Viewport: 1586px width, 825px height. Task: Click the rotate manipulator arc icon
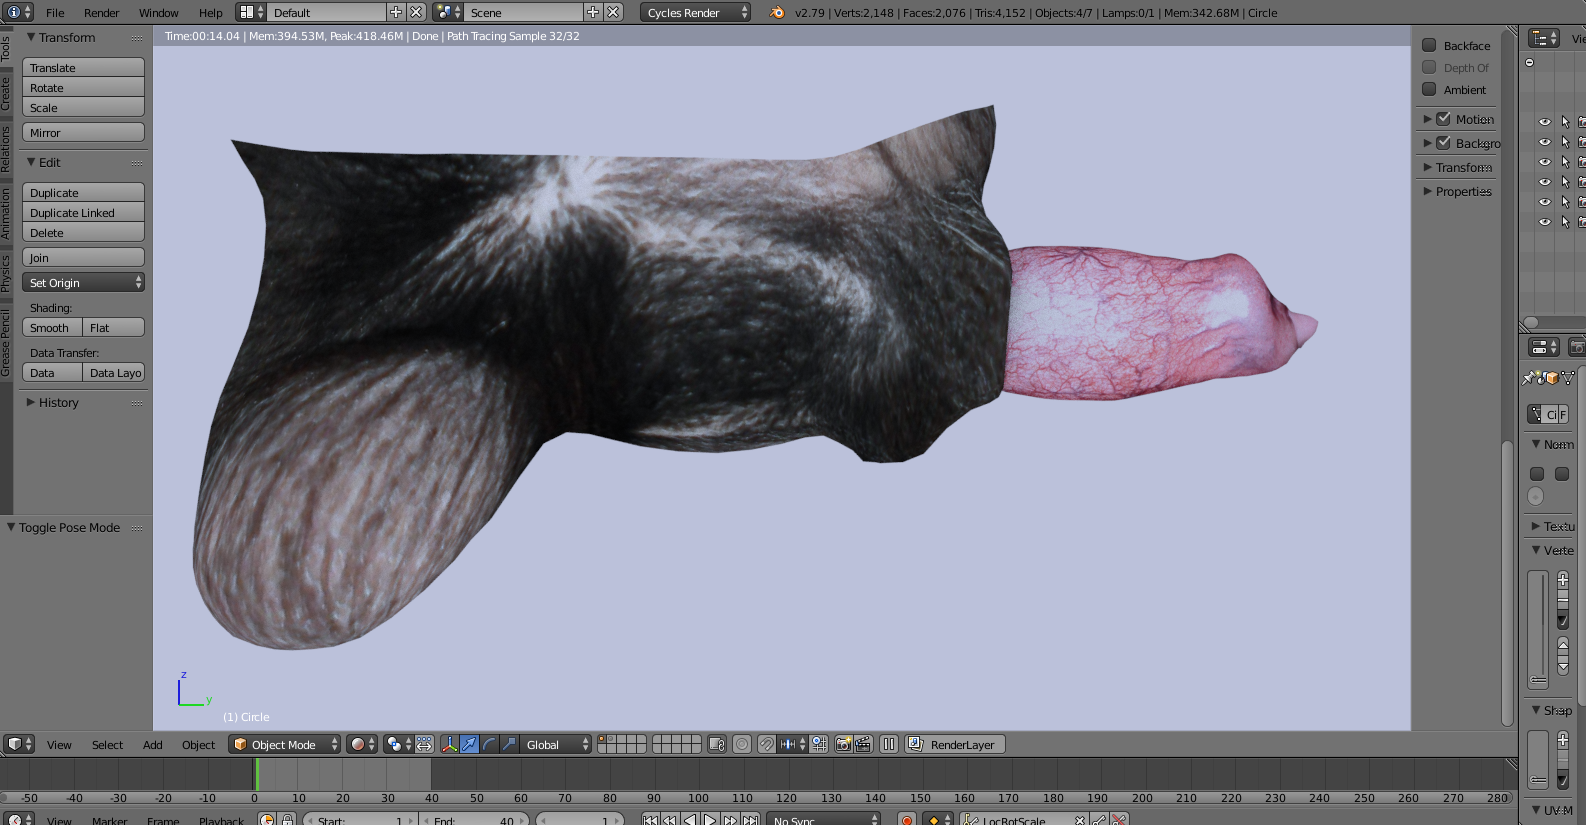[x=489, y=744]
